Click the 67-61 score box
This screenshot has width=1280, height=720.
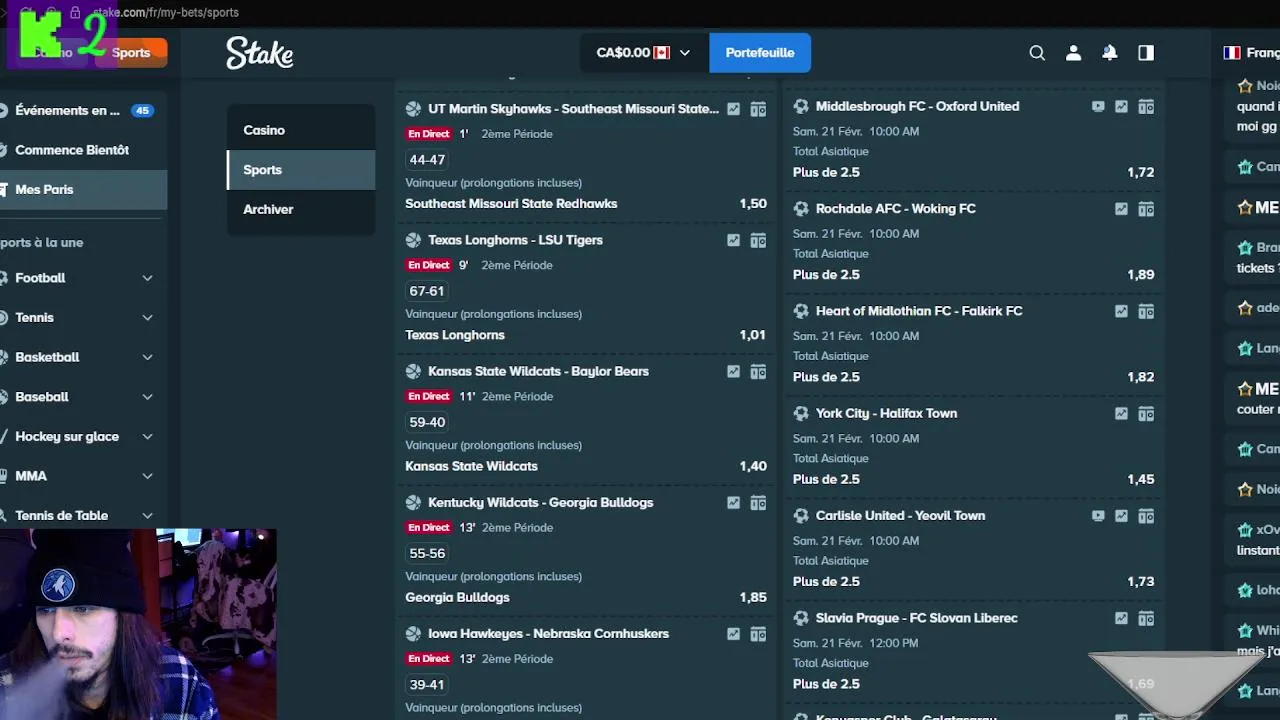tap(427, 291)
